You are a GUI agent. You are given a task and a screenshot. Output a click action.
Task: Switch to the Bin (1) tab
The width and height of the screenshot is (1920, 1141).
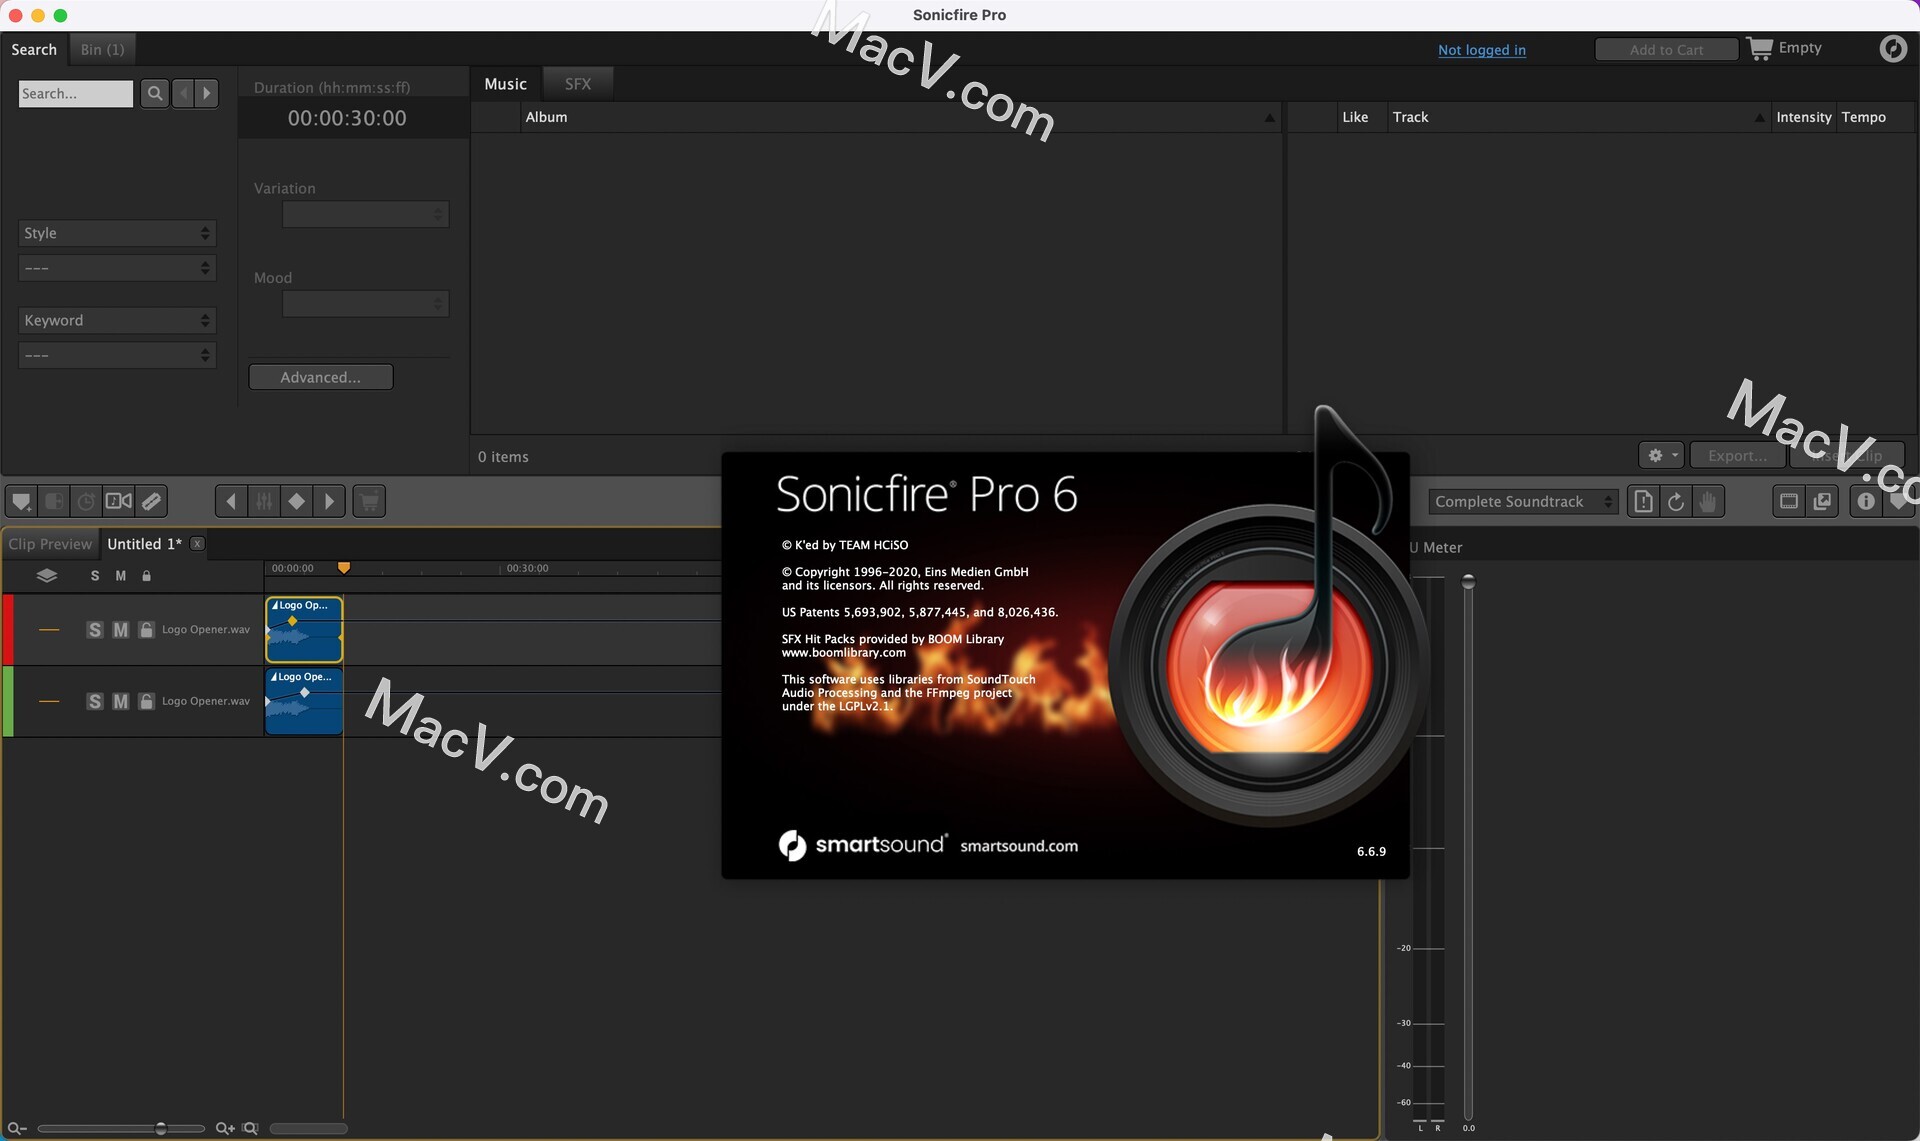point(102,49)
